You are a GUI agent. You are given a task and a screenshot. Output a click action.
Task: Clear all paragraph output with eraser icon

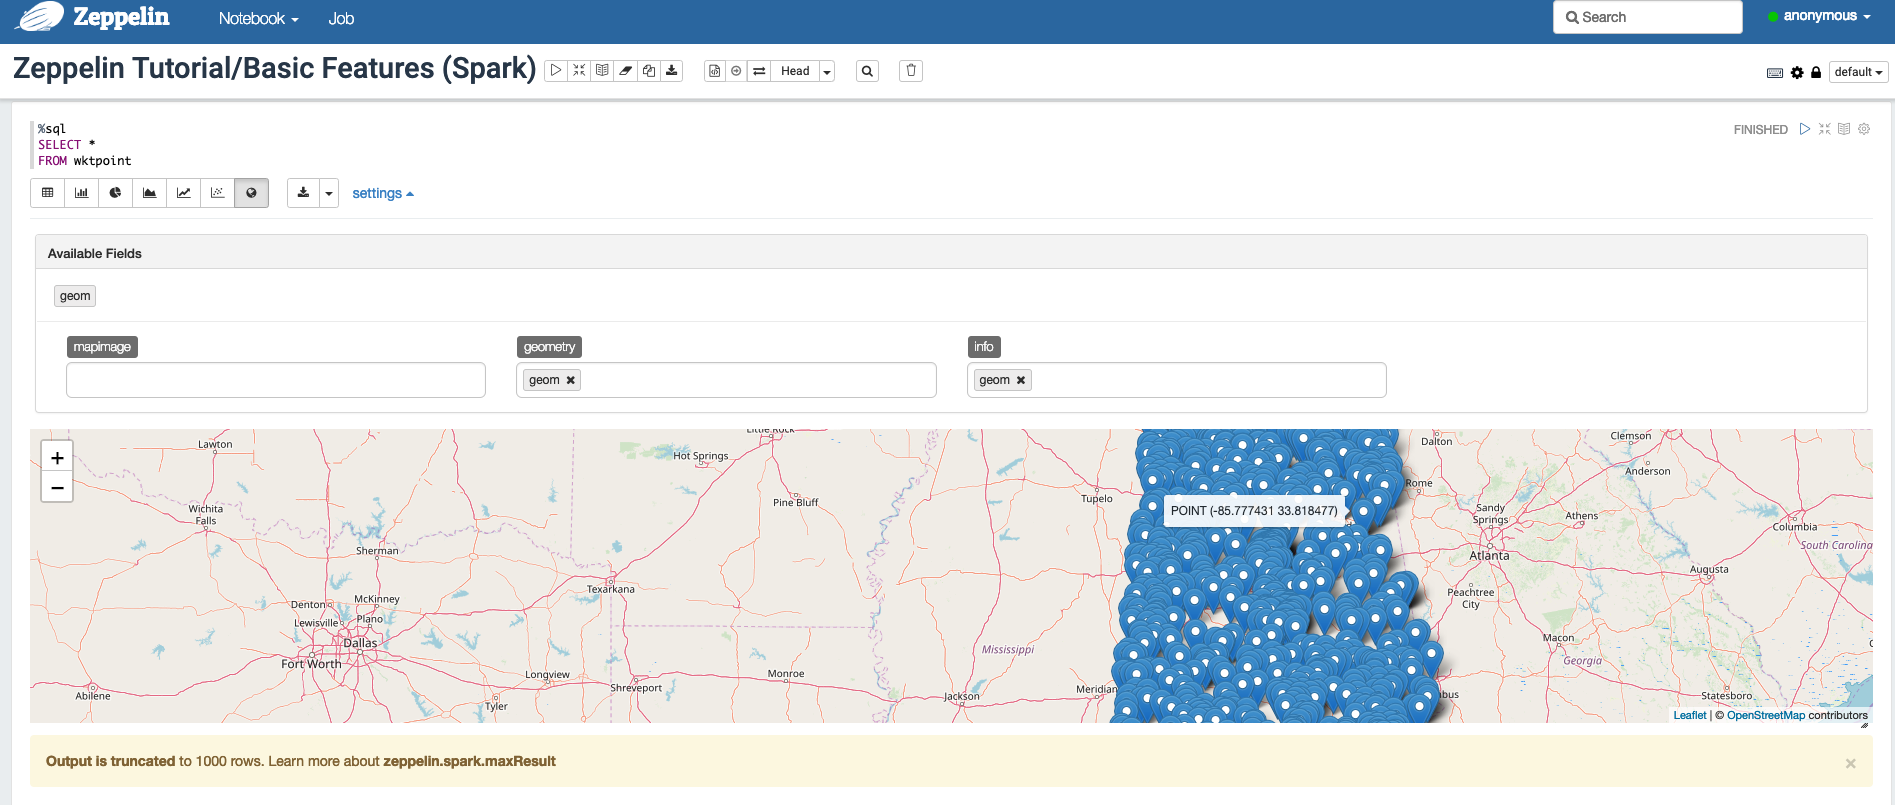coord(625,71)
